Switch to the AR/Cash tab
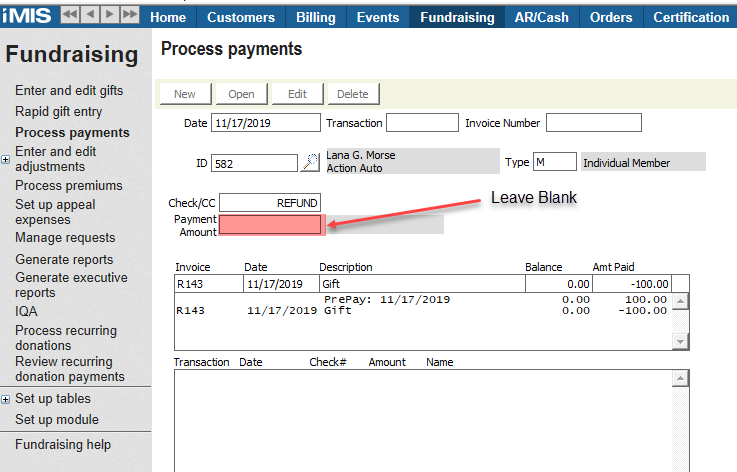This screenshot has width=737, height=472. click(x=541, y=17)
